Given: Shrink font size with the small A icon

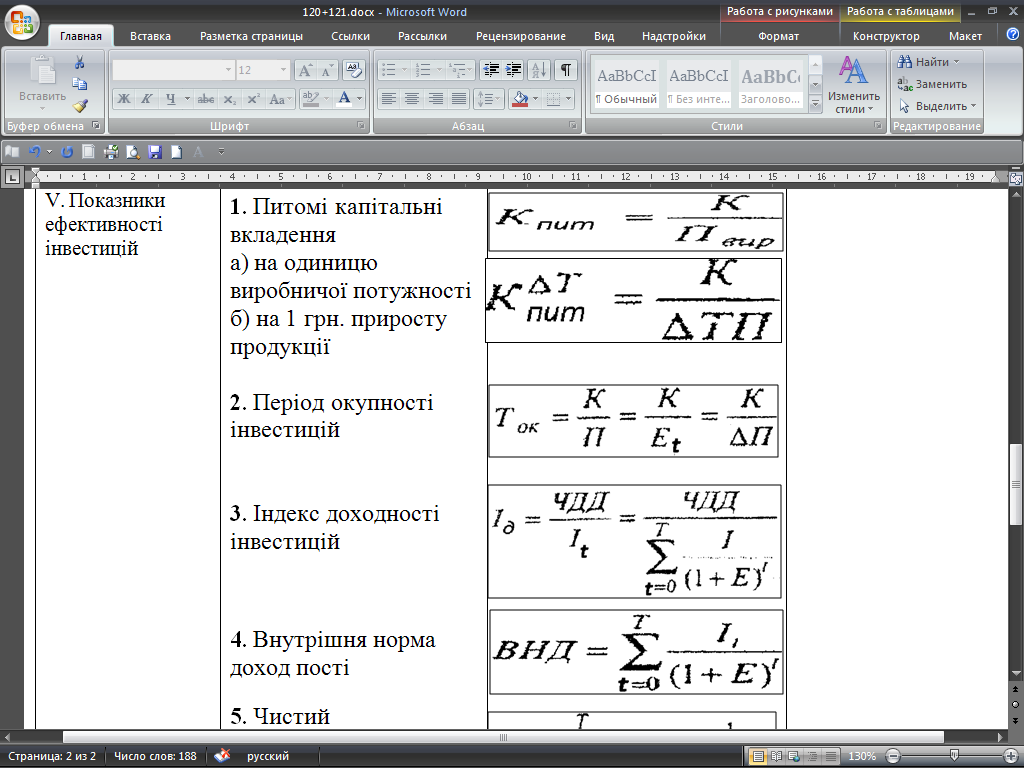Looking at the screenshot, I should pos(327,70).
